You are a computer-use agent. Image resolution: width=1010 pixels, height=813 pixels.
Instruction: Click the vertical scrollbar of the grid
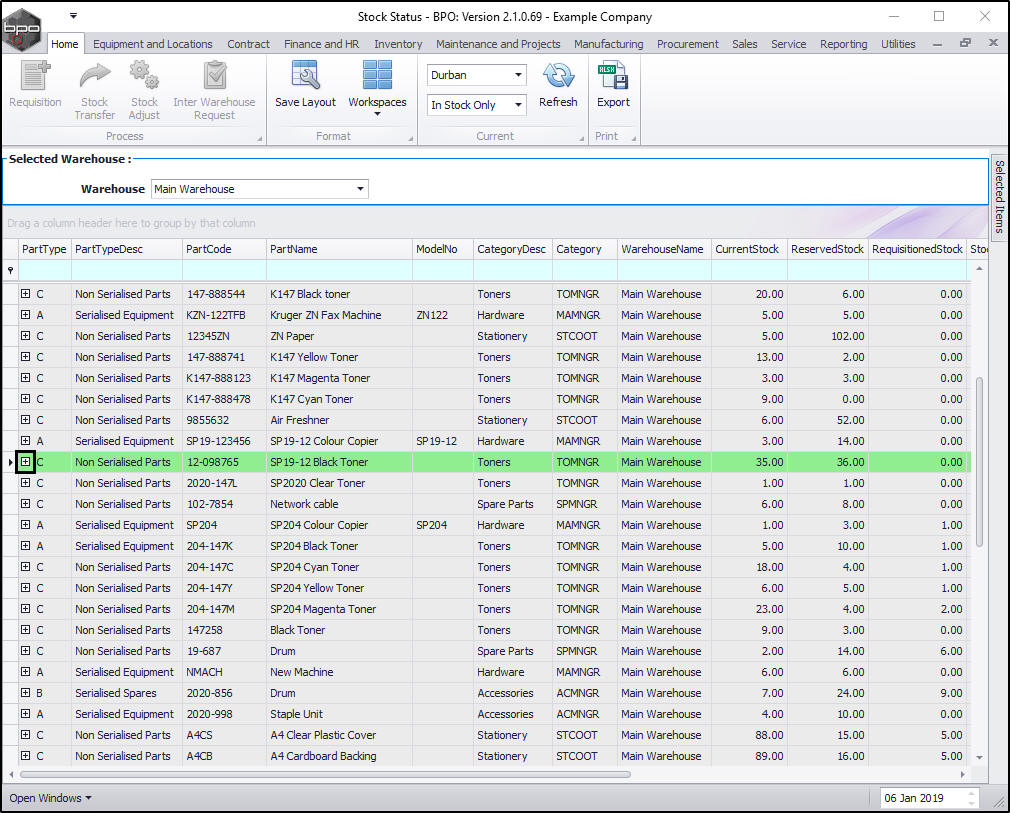point(979,460)
